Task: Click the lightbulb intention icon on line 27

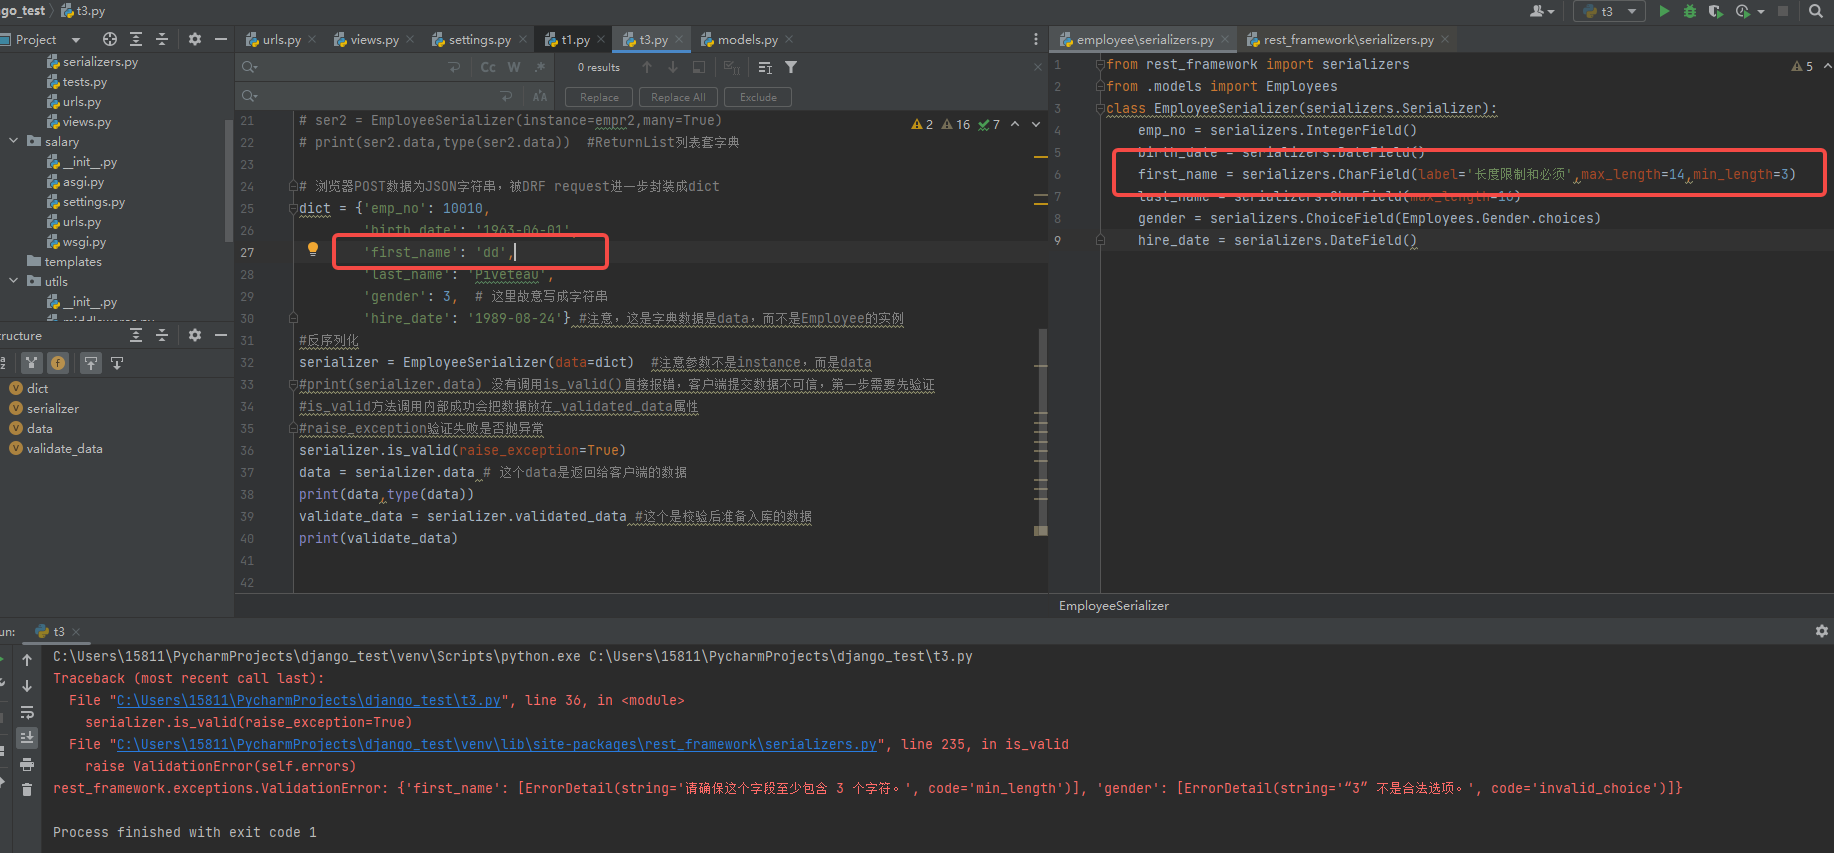Action: click(x=312, y=249)
